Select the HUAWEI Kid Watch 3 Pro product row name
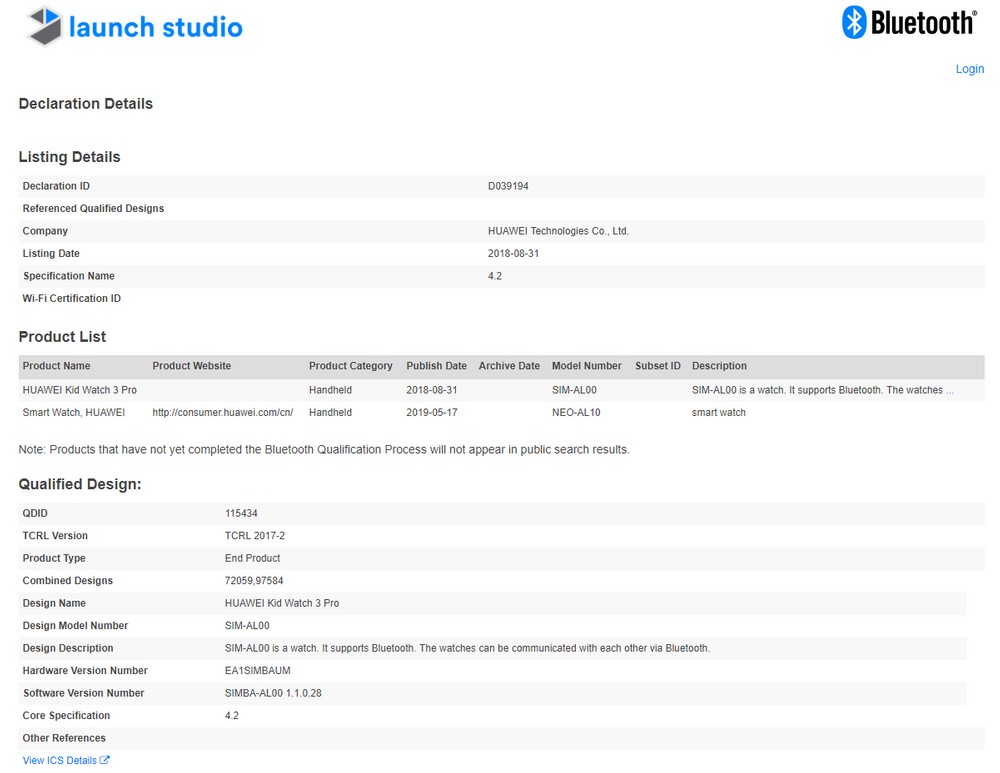1000x773 pixels. 80,390
